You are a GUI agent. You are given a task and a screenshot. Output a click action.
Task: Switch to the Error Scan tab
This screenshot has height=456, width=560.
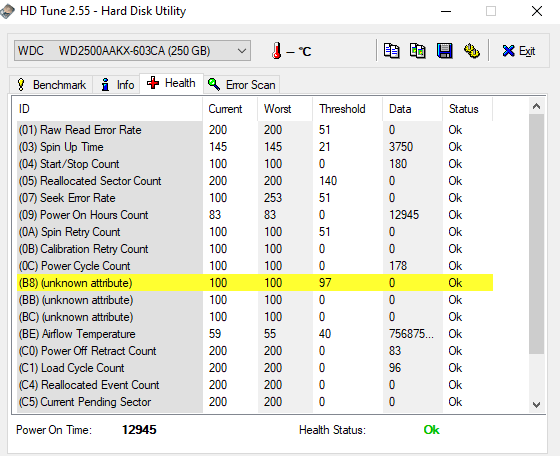tap(242, 85)
